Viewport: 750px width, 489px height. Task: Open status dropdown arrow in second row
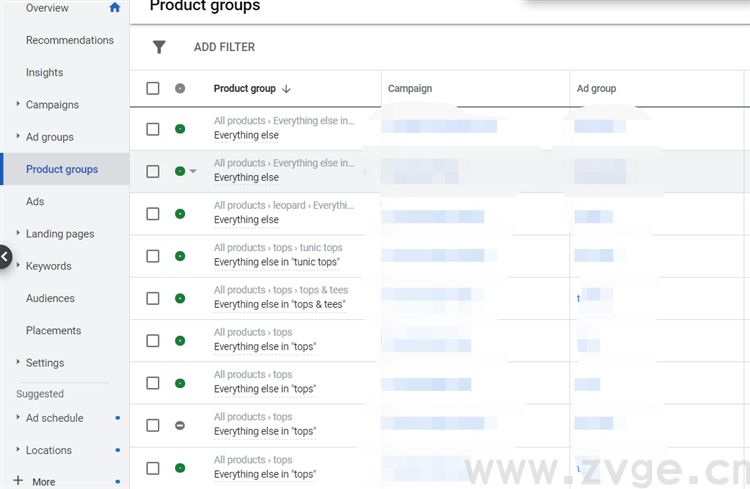click(193, 172)
